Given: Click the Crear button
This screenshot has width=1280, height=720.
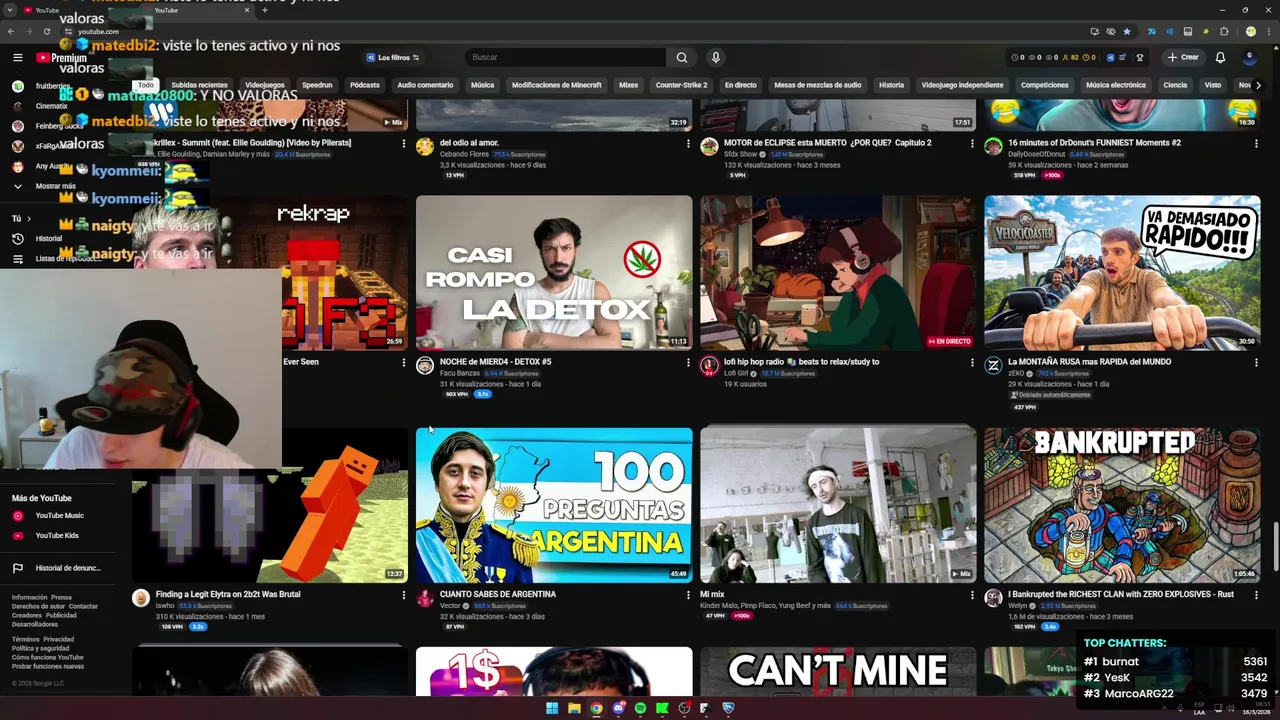Looking at the screenshot, I should 1182,57.
